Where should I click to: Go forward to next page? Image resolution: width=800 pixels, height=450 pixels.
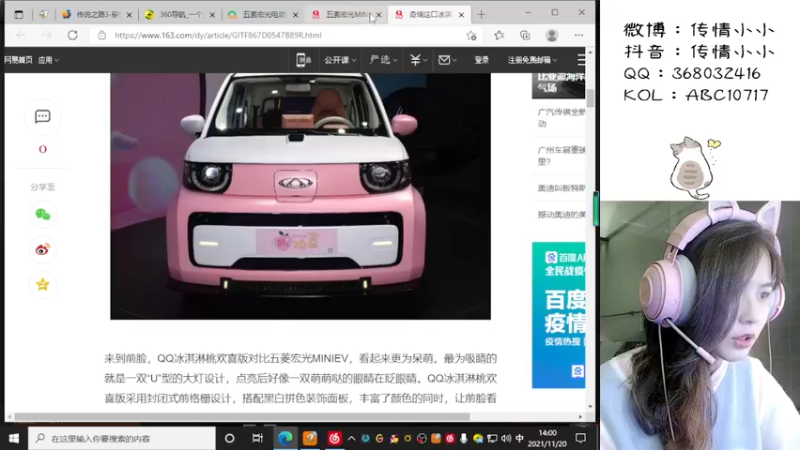point(47,35)
